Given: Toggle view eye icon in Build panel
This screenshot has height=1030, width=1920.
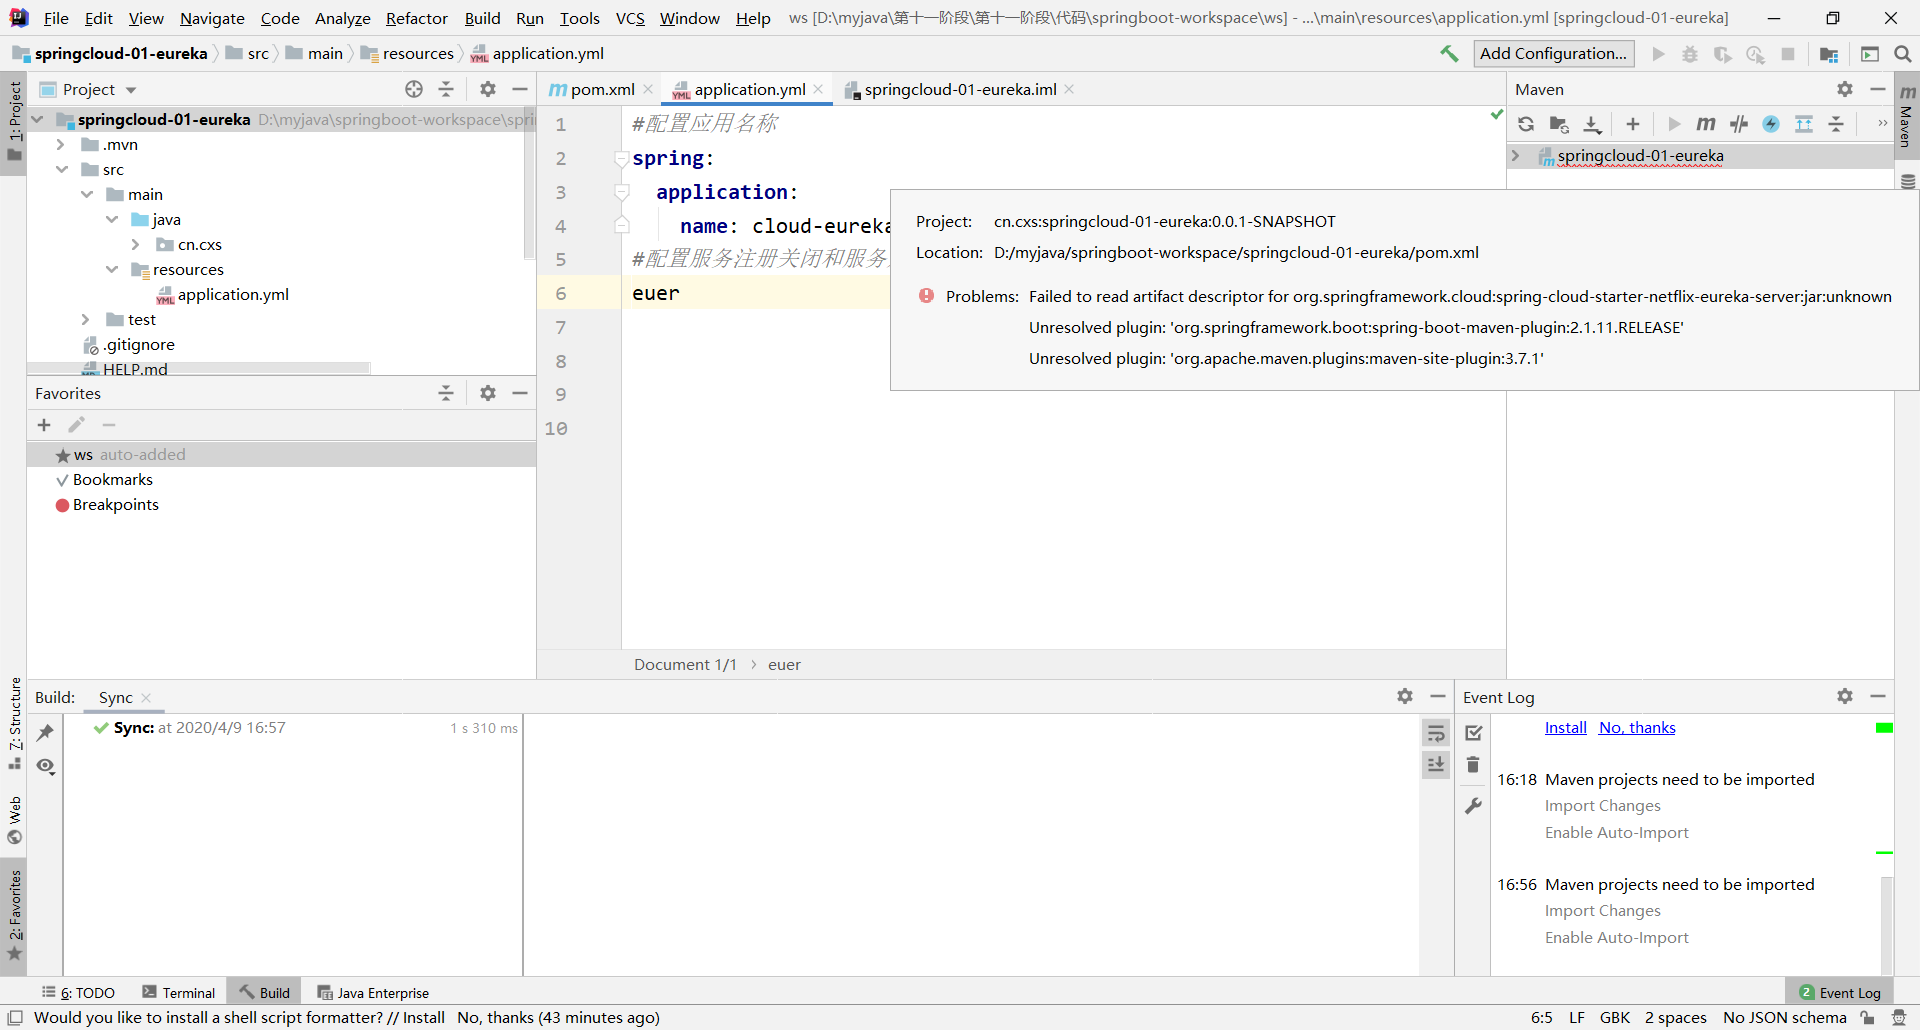Looking at the screenshot, I should [x=45, y=767].
